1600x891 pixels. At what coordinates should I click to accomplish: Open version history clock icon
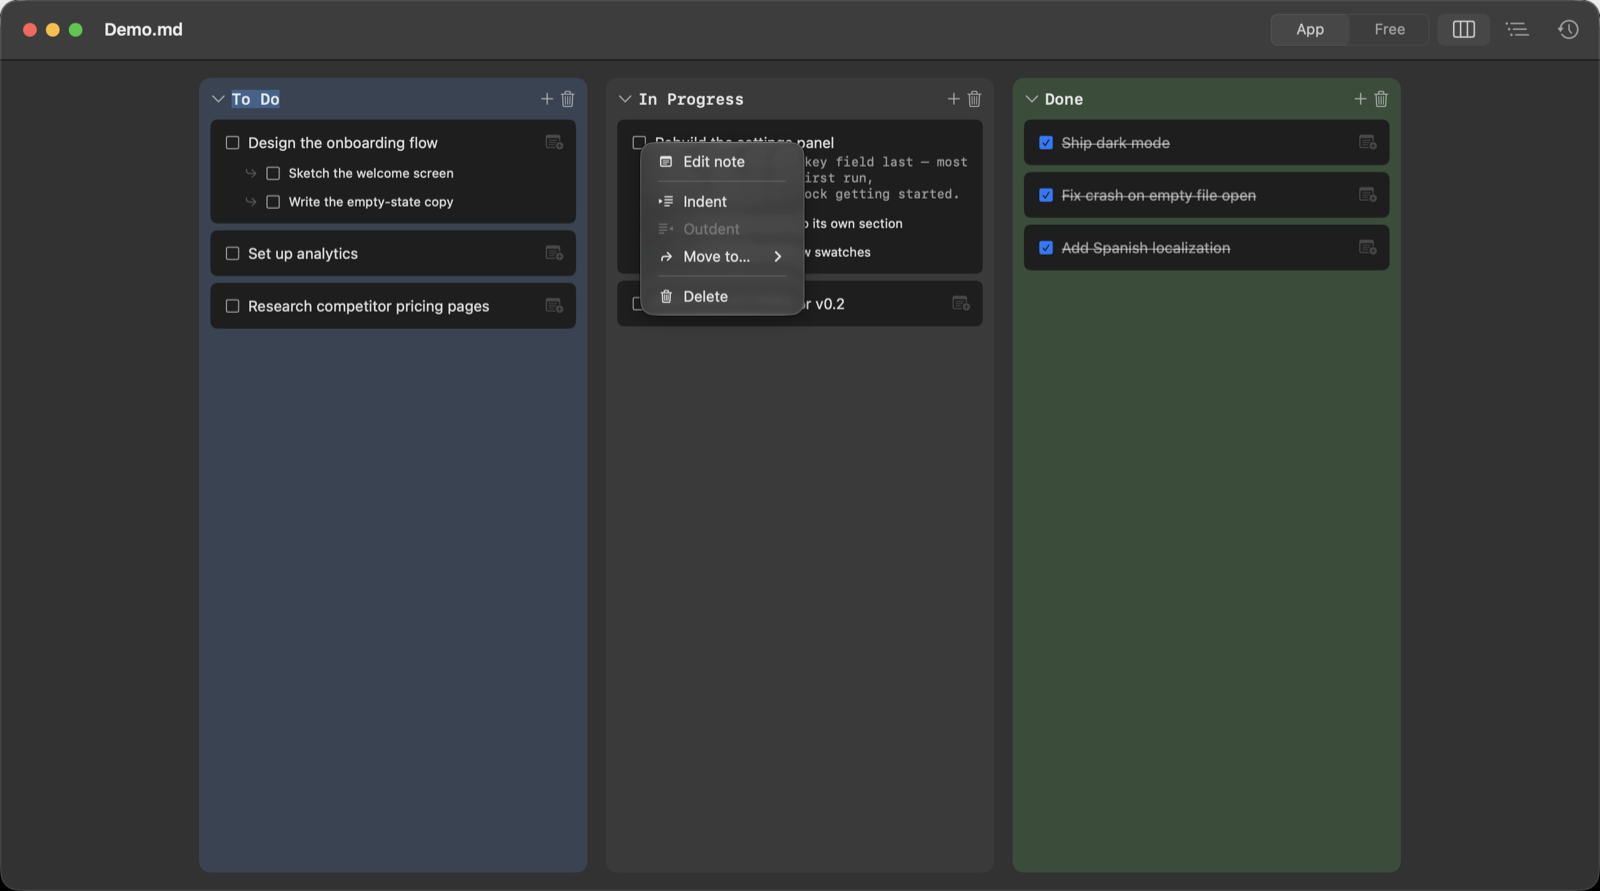[x=1568, y=29]
